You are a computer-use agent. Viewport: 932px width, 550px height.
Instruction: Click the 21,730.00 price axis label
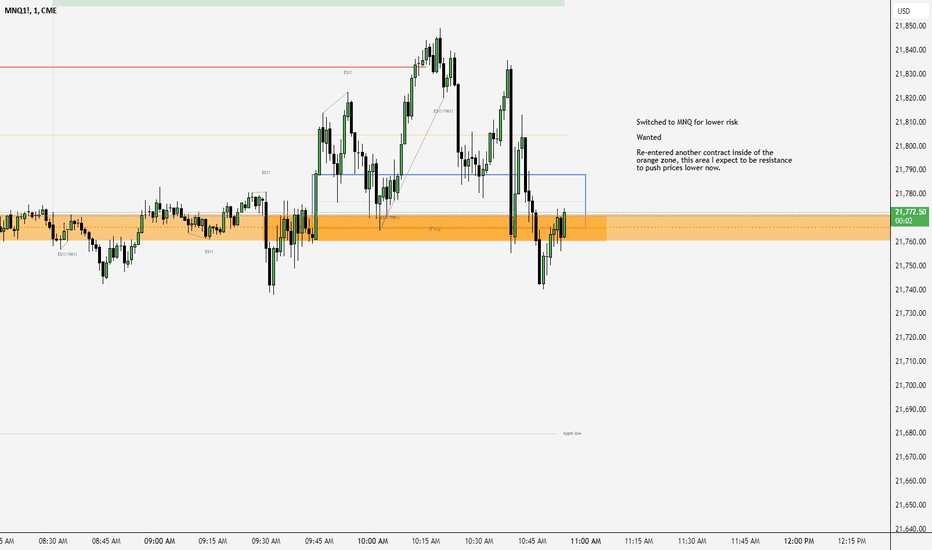911,313
